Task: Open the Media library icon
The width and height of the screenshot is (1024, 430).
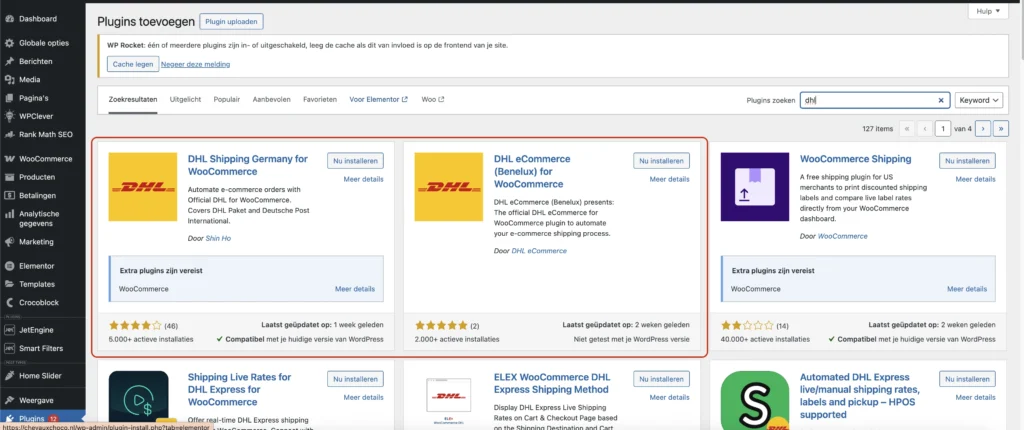Action: pyautogui.click(x=9, y=80)
